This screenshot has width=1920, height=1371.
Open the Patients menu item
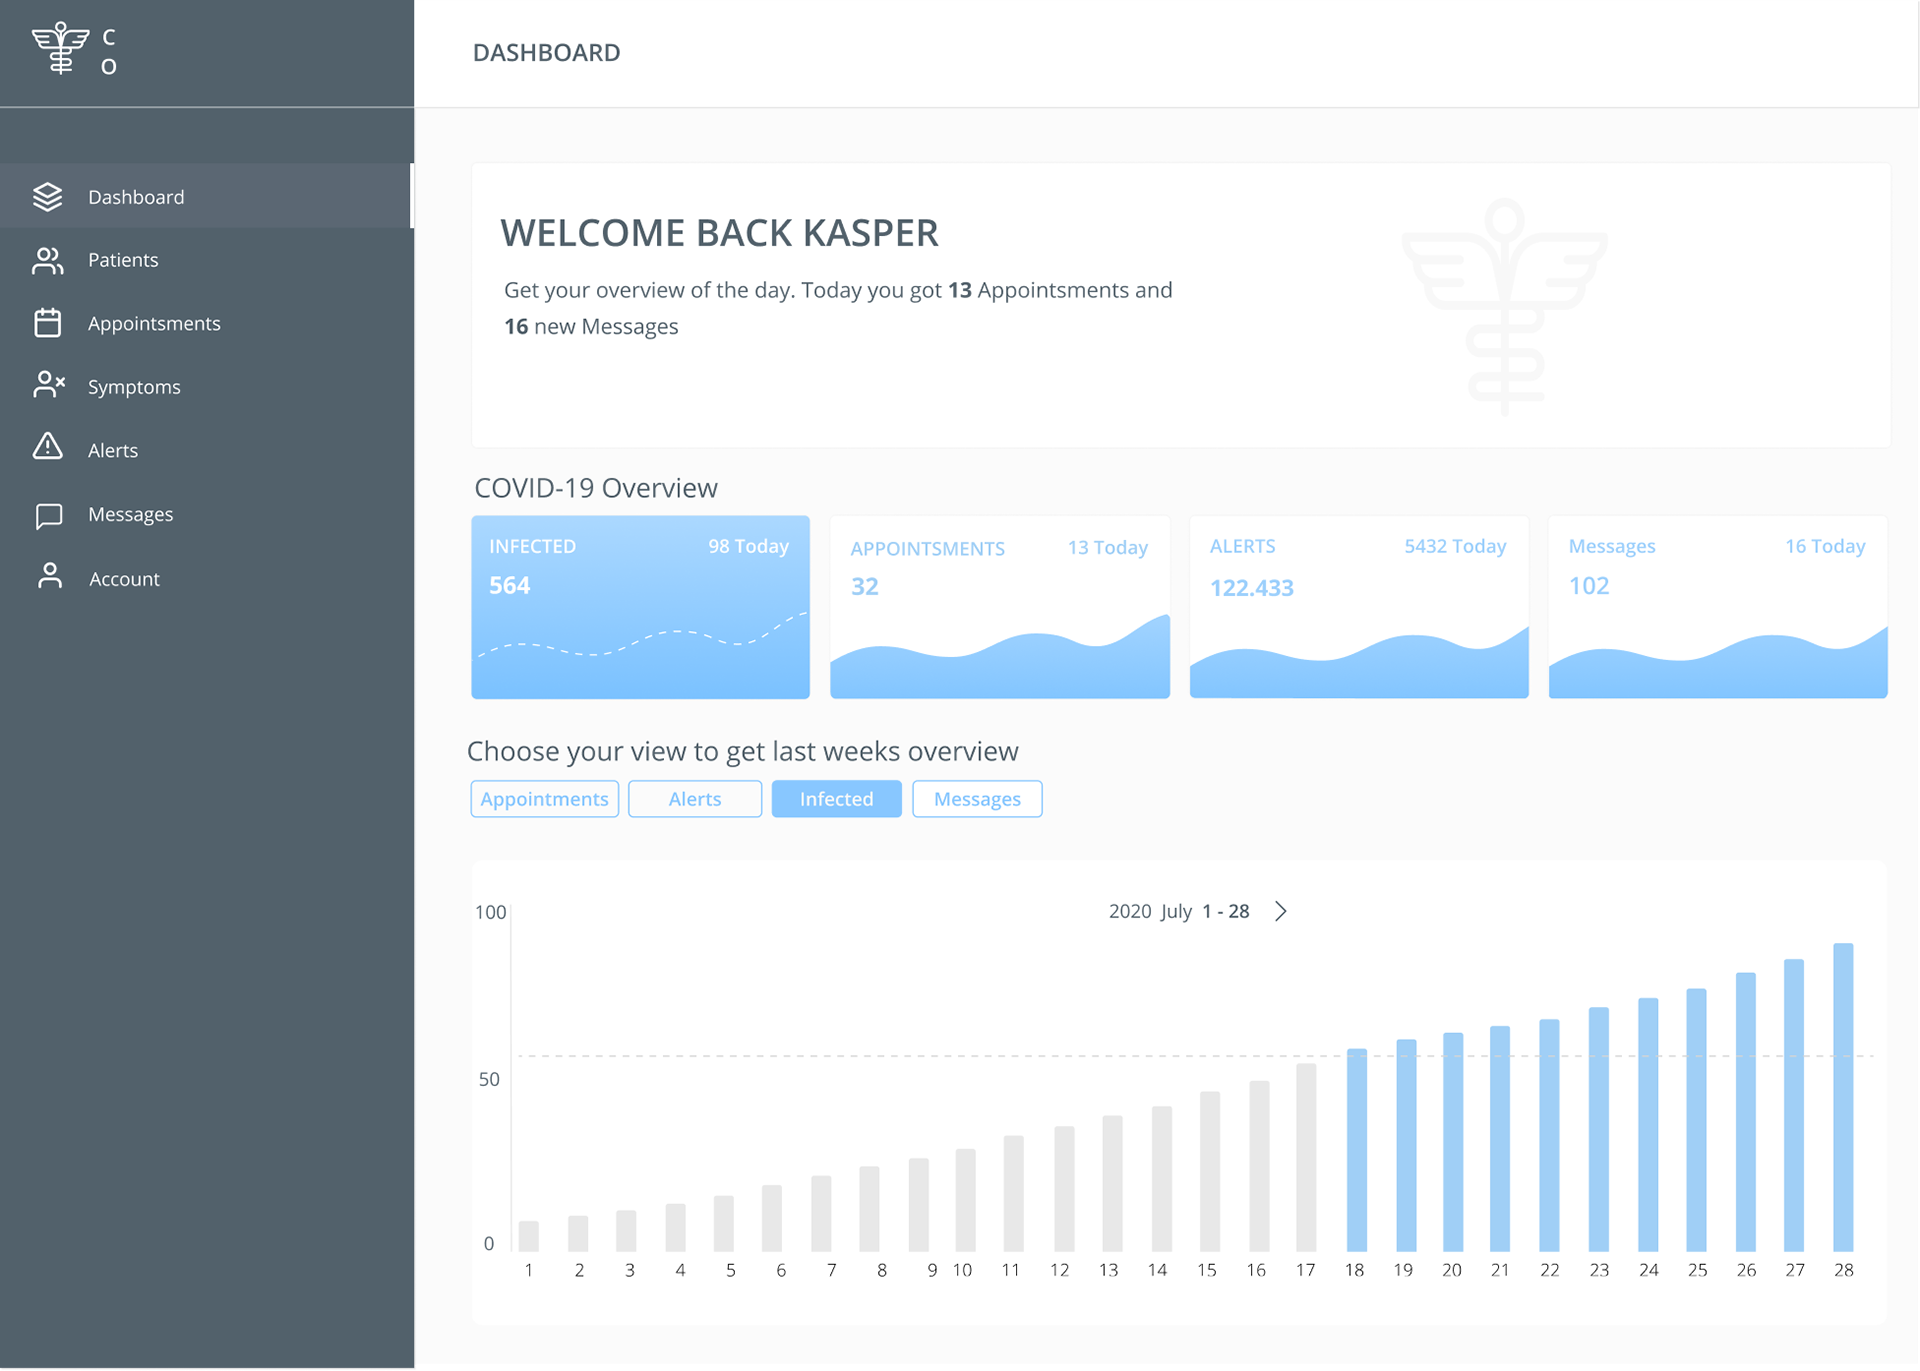[x=123, y=260]
